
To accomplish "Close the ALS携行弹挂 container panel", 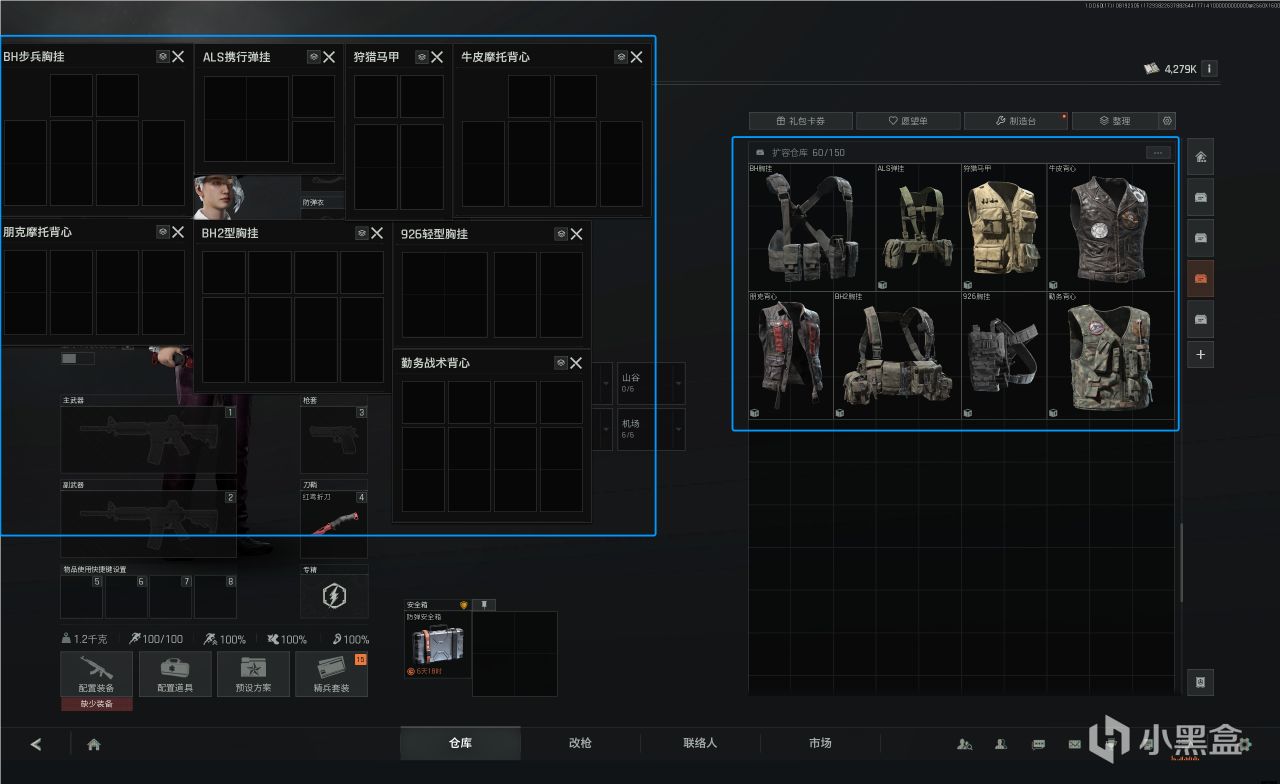I will tap(328, 57).
